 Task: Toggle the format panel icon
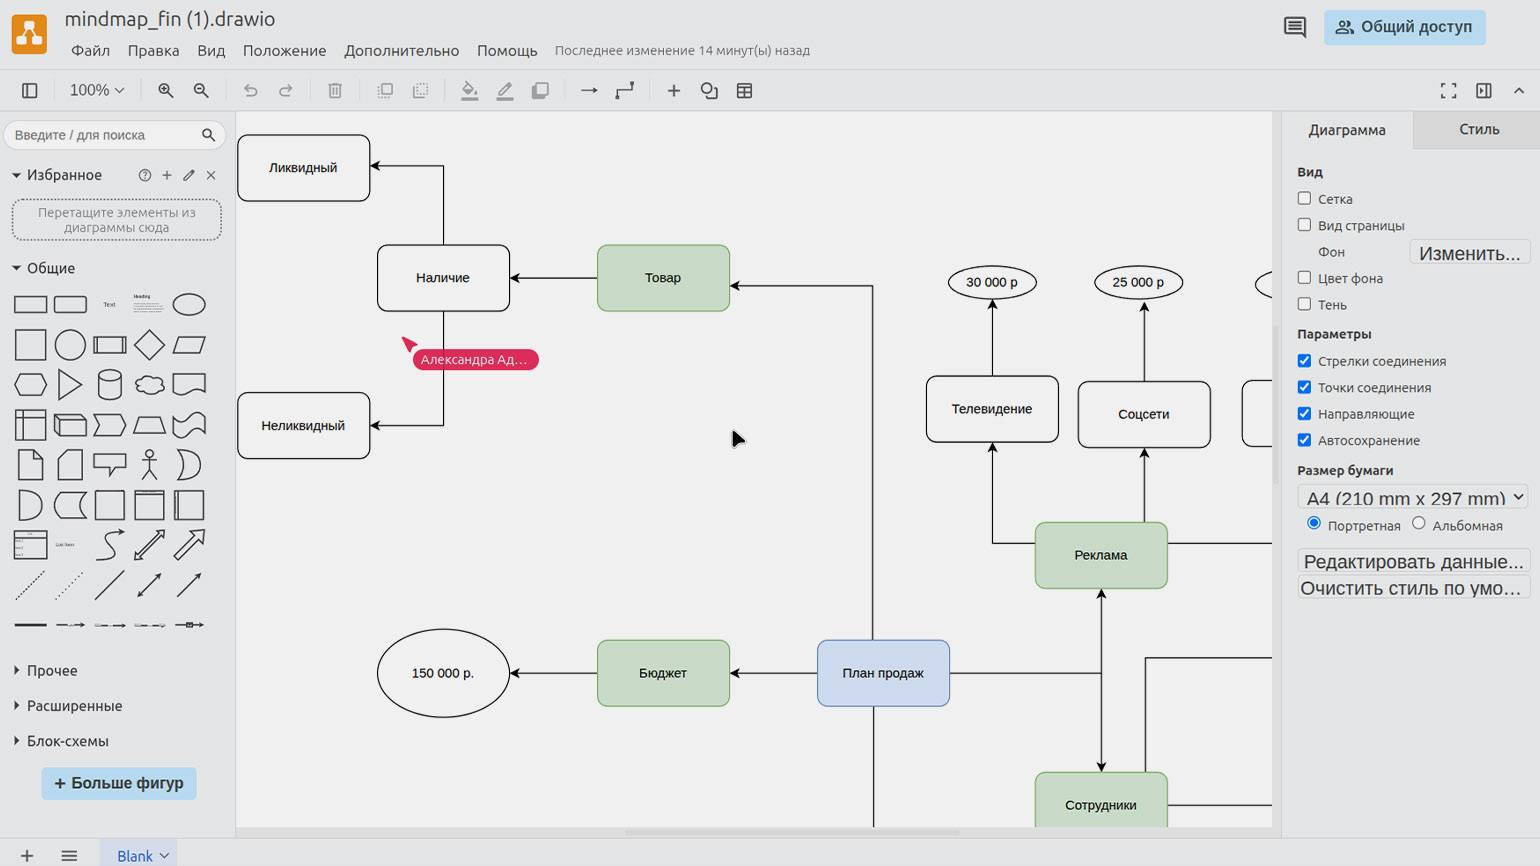(x=1484, y=91)
